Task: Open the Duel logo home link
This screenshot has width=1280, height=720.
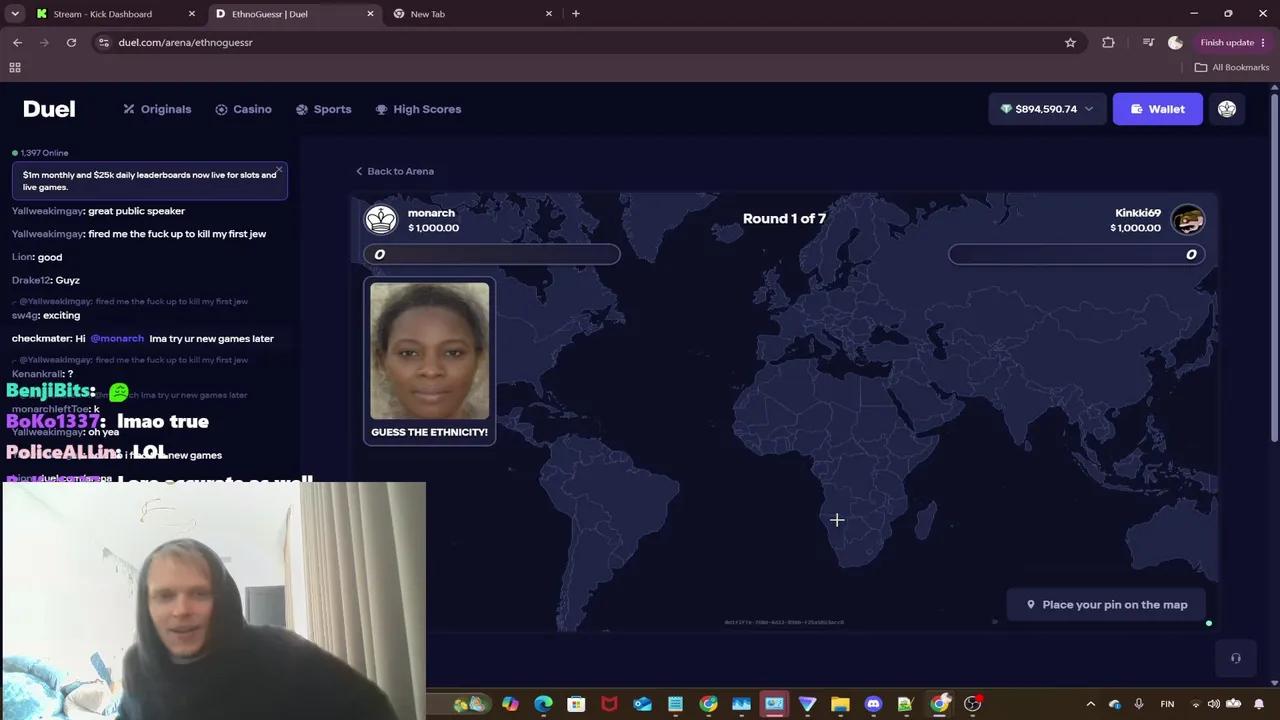Action: click(x=49, y=109)
